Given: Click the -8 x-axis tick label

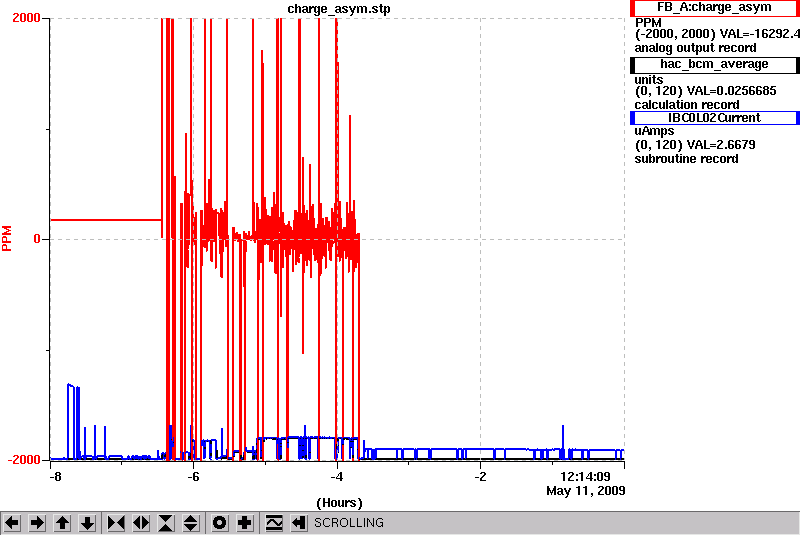Looking at the screenshot, I should coord(56,477).
